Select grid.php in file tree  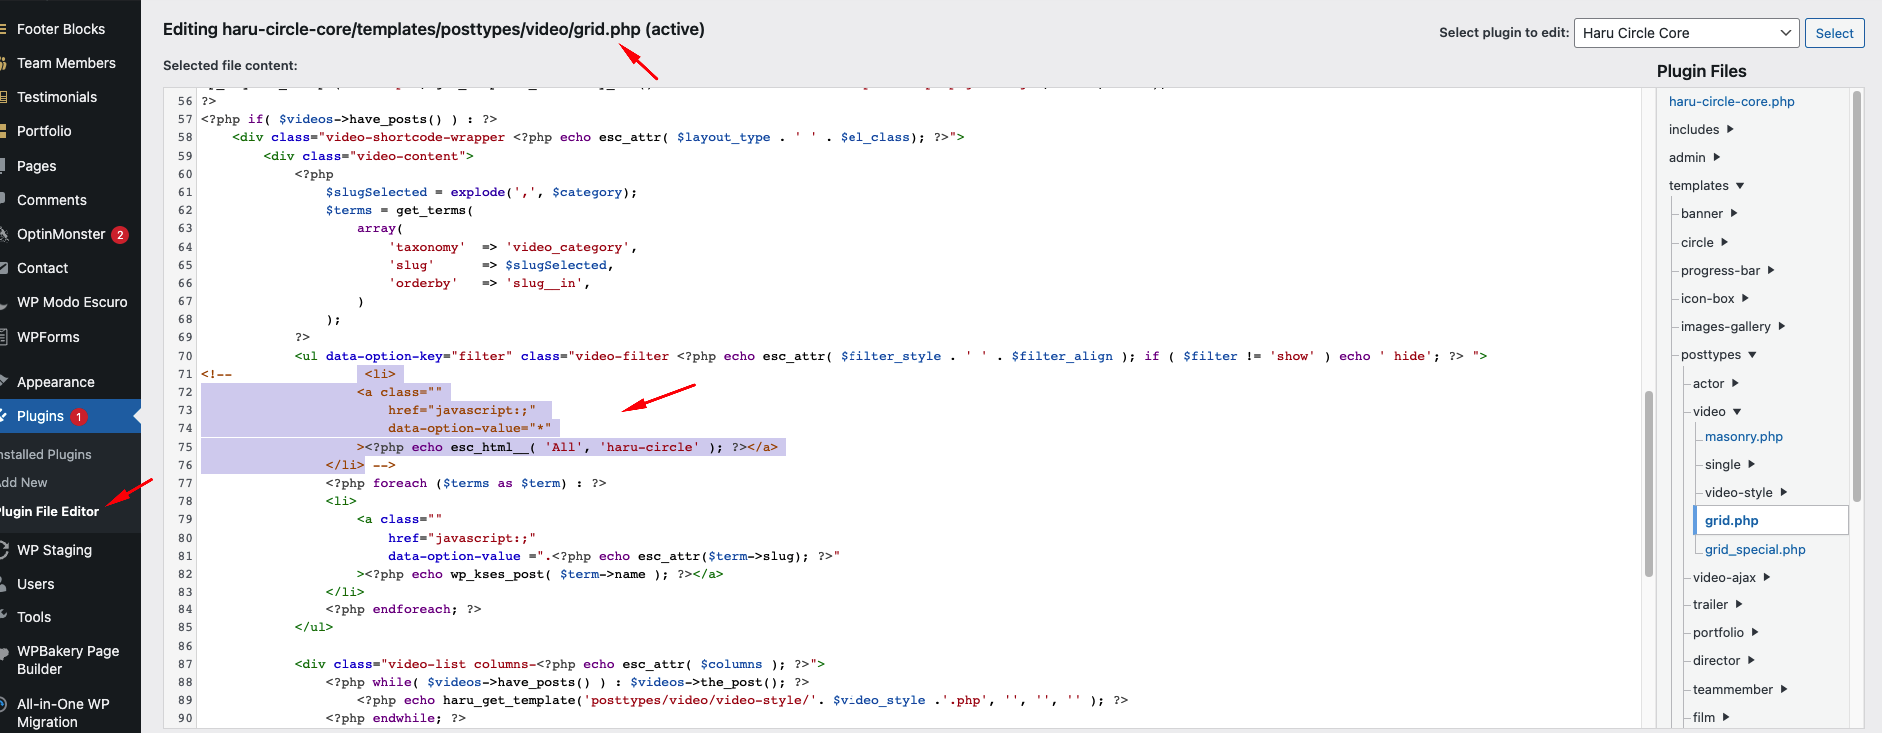[x=1770, y=520]
